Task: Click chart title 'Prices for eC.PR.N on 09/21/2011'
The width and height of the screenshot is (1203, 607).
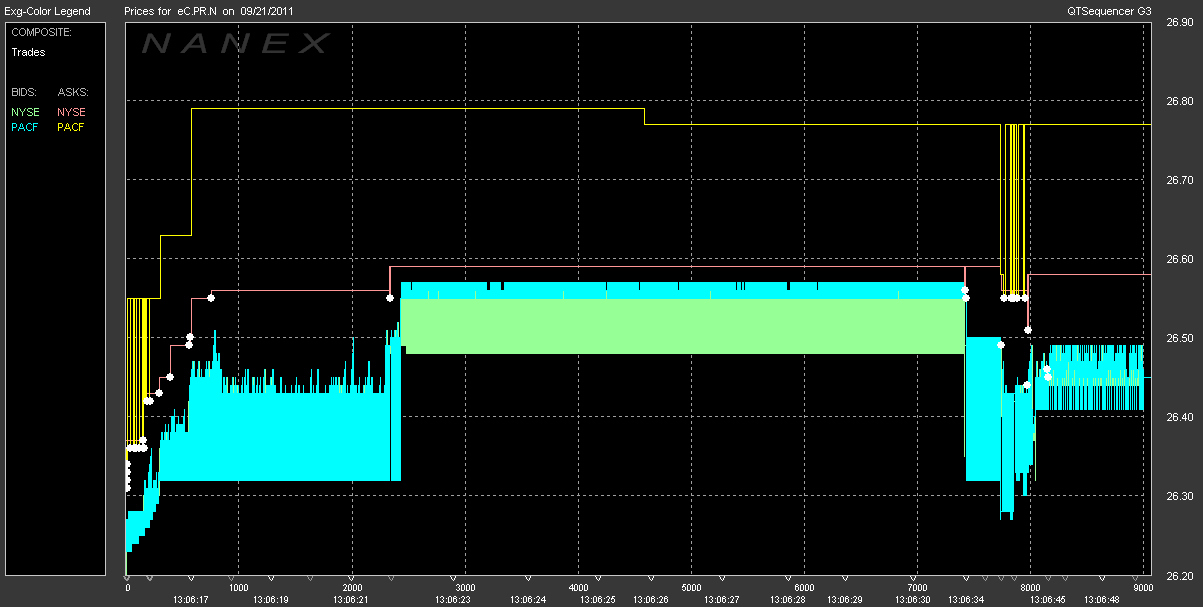Action: pos(209,11)
